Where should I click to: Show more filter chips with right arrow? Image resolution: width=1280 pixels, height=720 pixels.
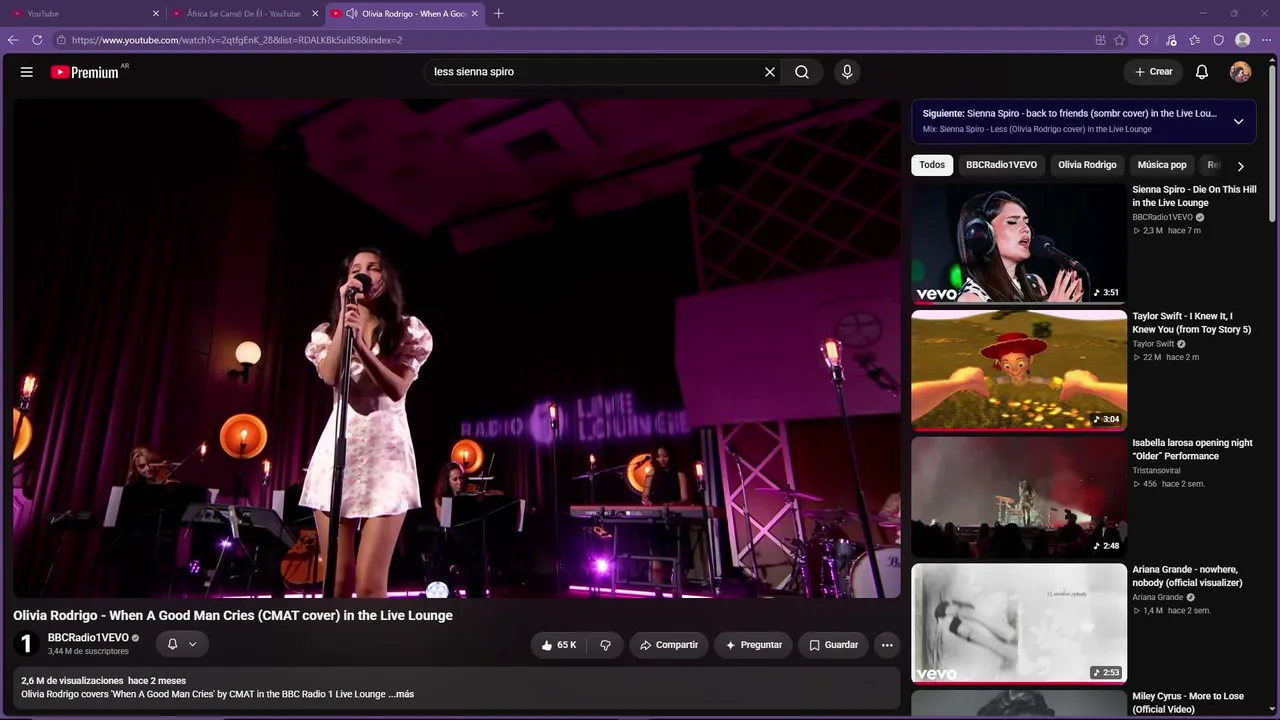coord(1240,166)
